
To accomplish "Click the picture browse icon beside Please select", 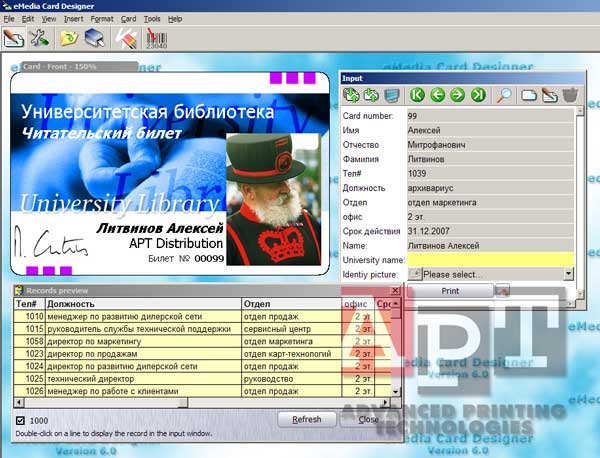I will (x=415, y=274).
